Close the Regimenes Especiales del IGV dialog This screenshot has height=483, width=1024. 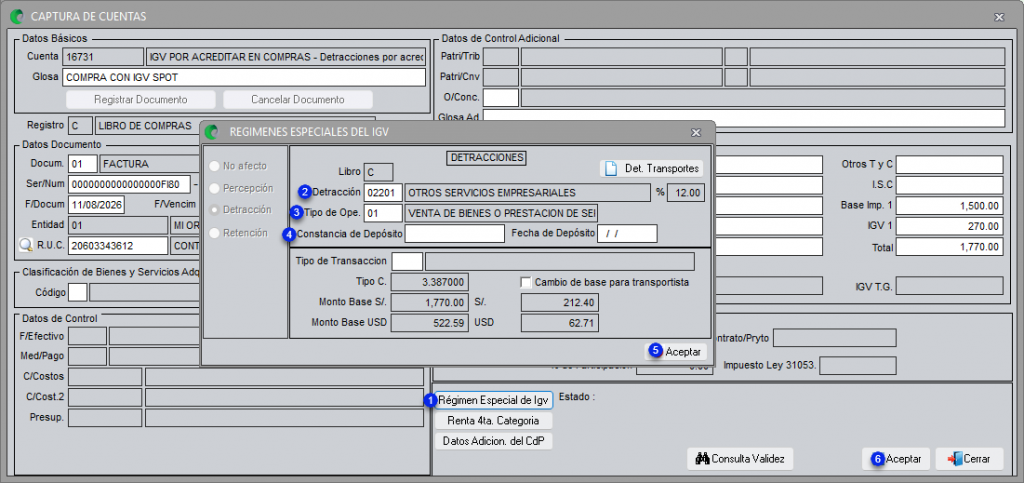tap(696, 132)
